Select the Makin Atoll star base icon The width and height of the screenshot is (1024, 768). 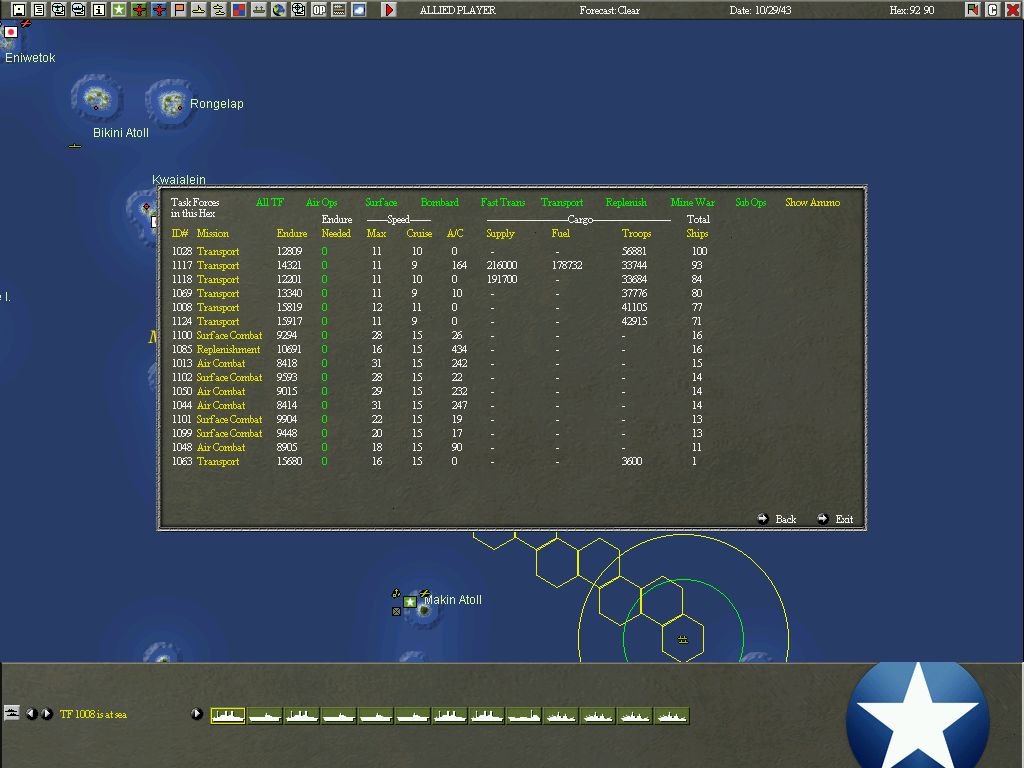point(409,602)
